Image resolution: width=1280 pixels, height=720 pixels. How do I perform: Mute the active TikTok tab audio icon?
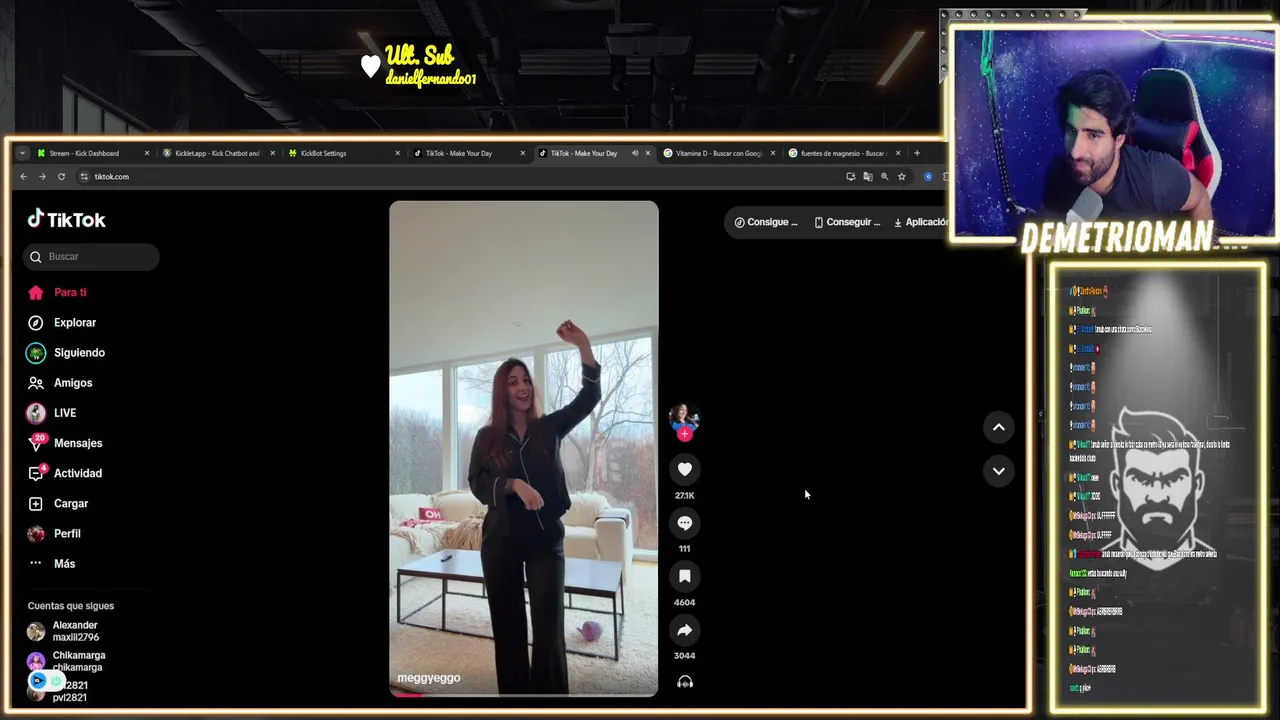635,153
